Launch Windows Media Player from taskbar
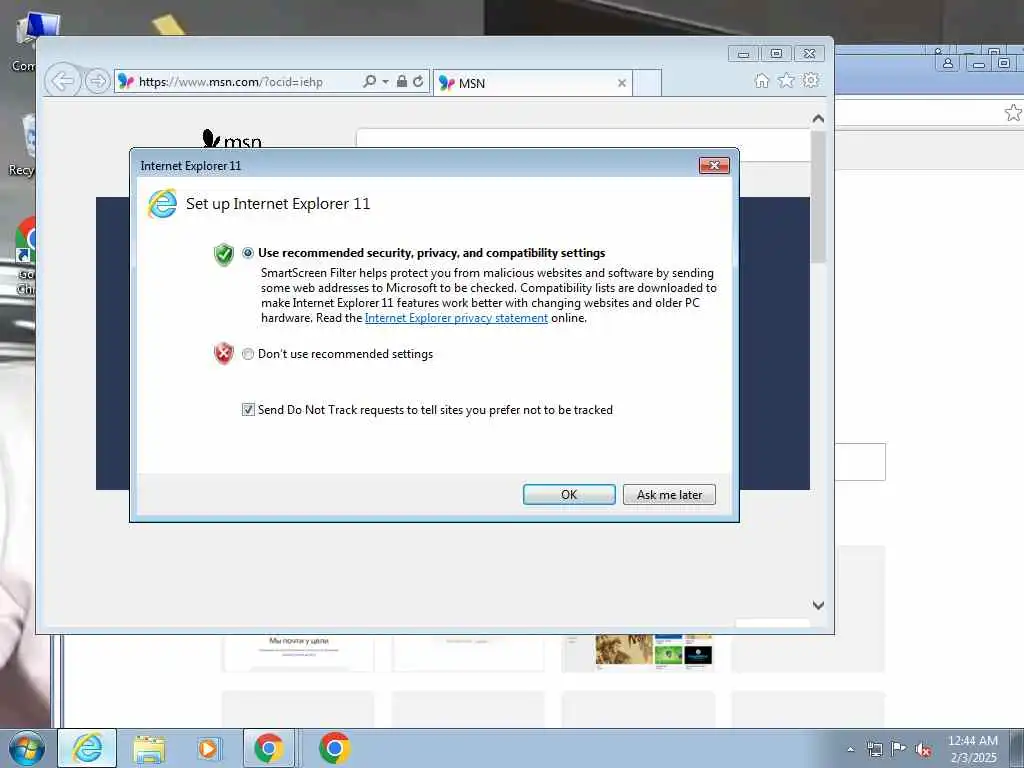This screenshot has height=768, width=1024. tap(209, 748)
